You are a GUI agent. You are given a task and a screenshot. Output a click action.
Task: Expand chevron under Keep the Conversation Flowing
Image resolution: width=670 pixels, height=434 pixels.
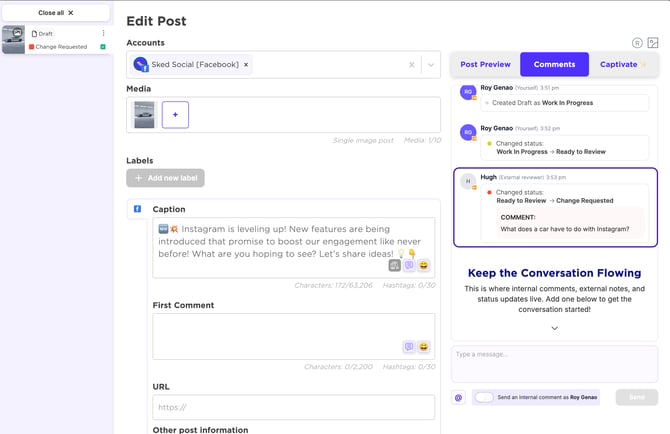click(x=554, y=328)
